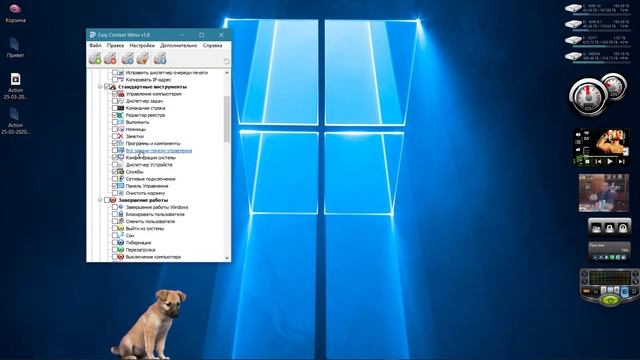
Task: Click the toolbar mouse icon with green plus badge
Action: coord(95,58)
